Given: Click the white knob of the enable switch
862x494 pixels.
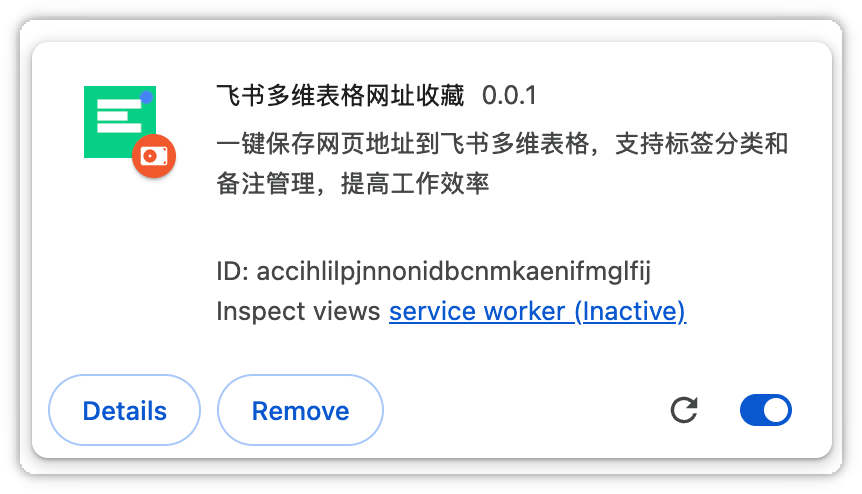Looking at the screenshot, I should pos(776,410).
